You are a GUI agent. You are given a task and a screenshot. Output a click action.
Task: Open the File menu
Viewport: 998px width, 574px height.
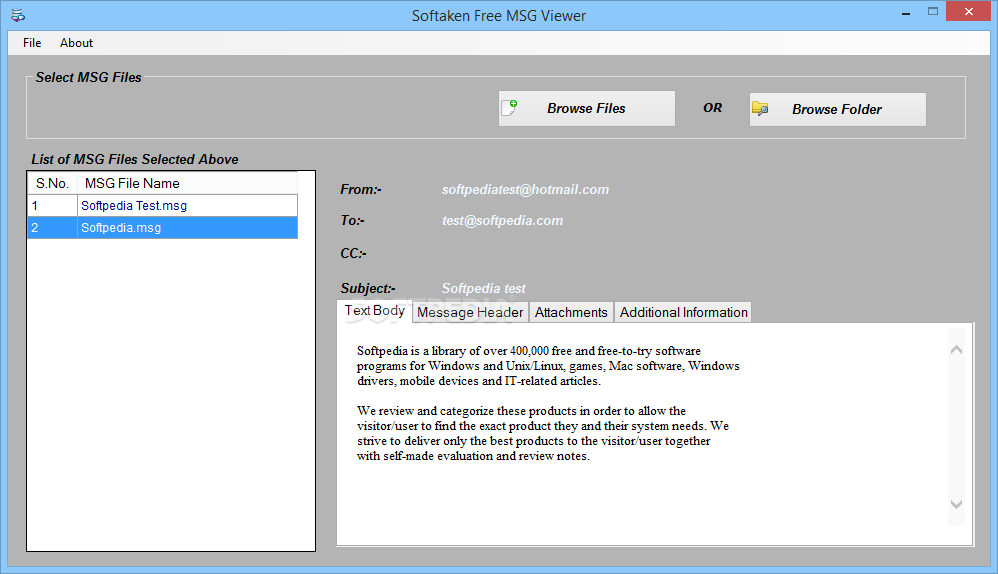pyautogui.click(x=32, y=43)
